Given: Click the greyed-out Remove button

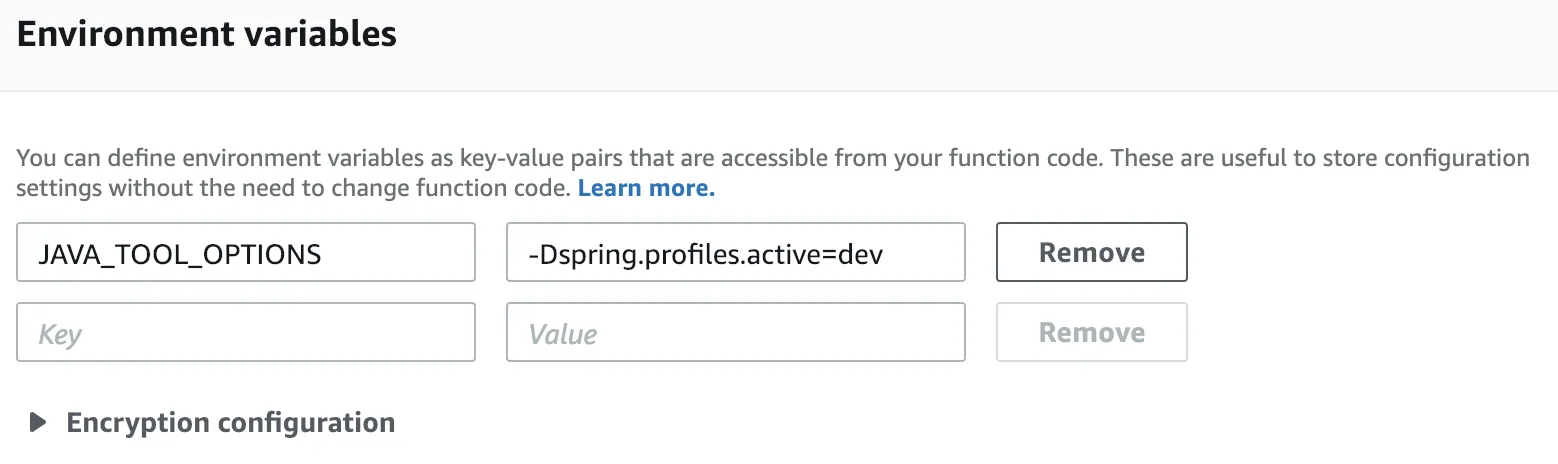Looking at the screenshot, I should point(1091,332).
